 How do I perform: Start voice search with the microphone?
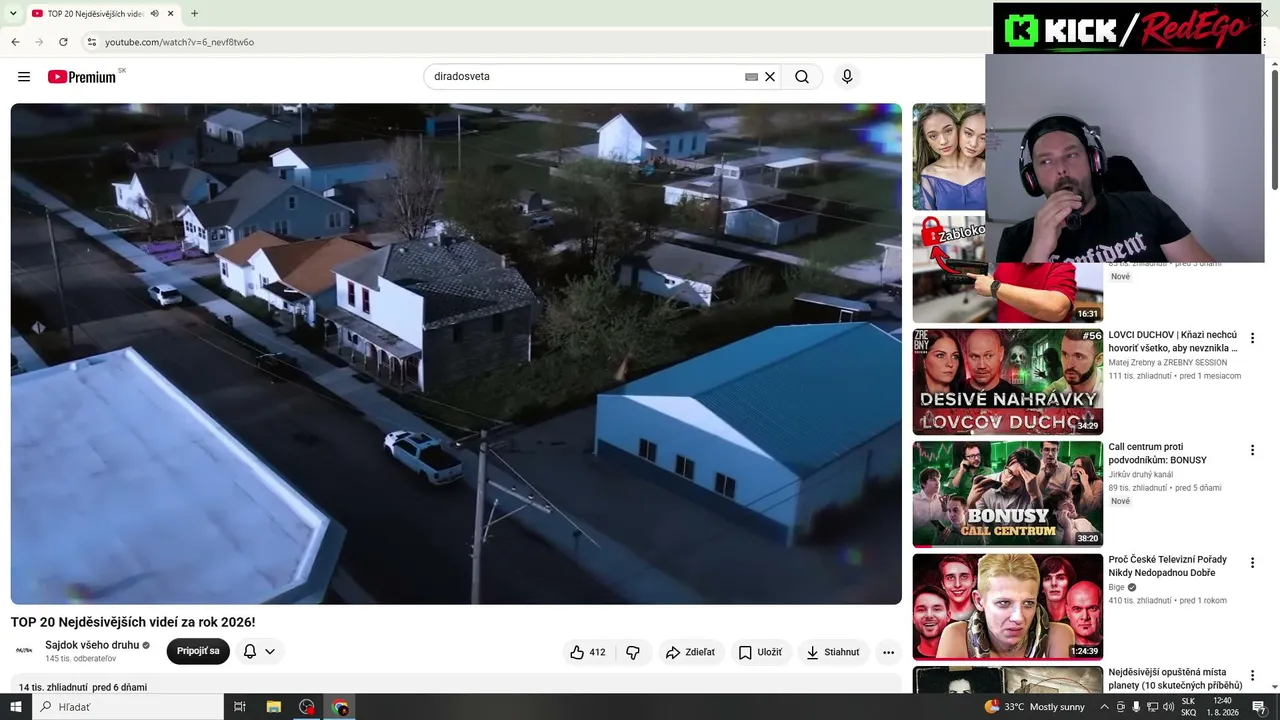point(847,77)
